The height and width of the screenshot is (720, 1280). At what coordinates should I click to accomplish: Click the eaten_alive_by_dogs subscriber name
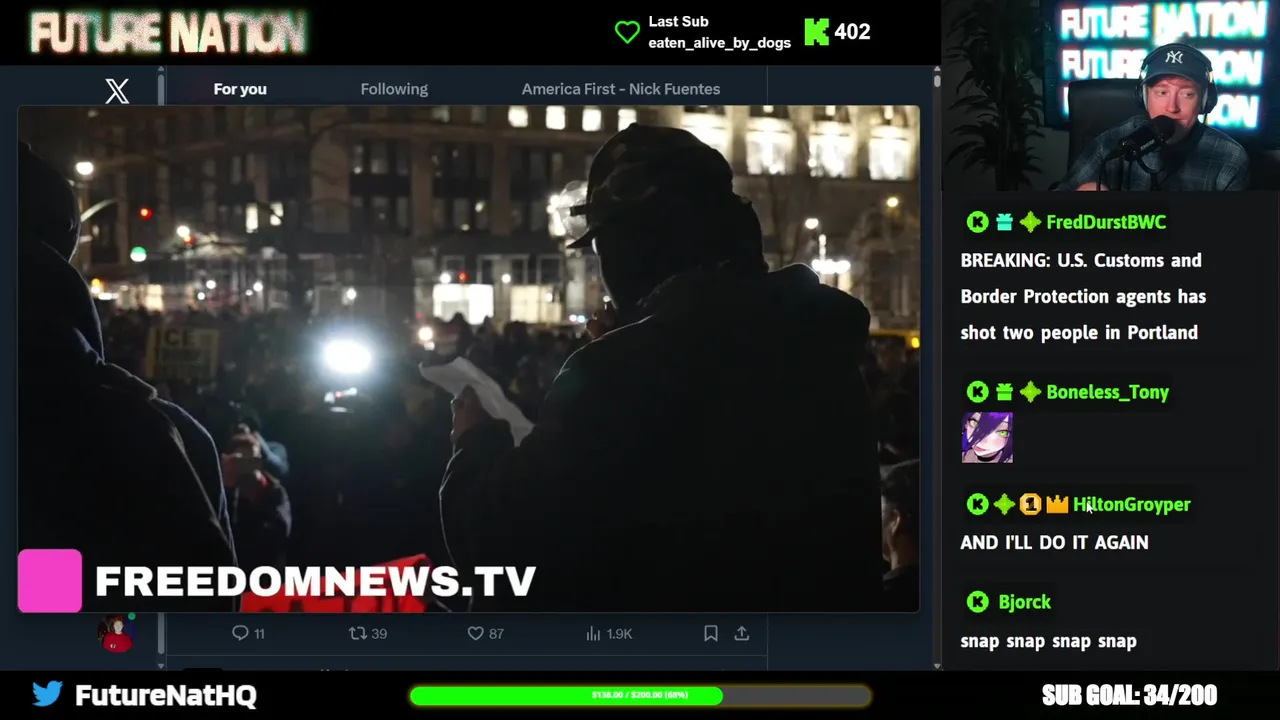[719, 42]
